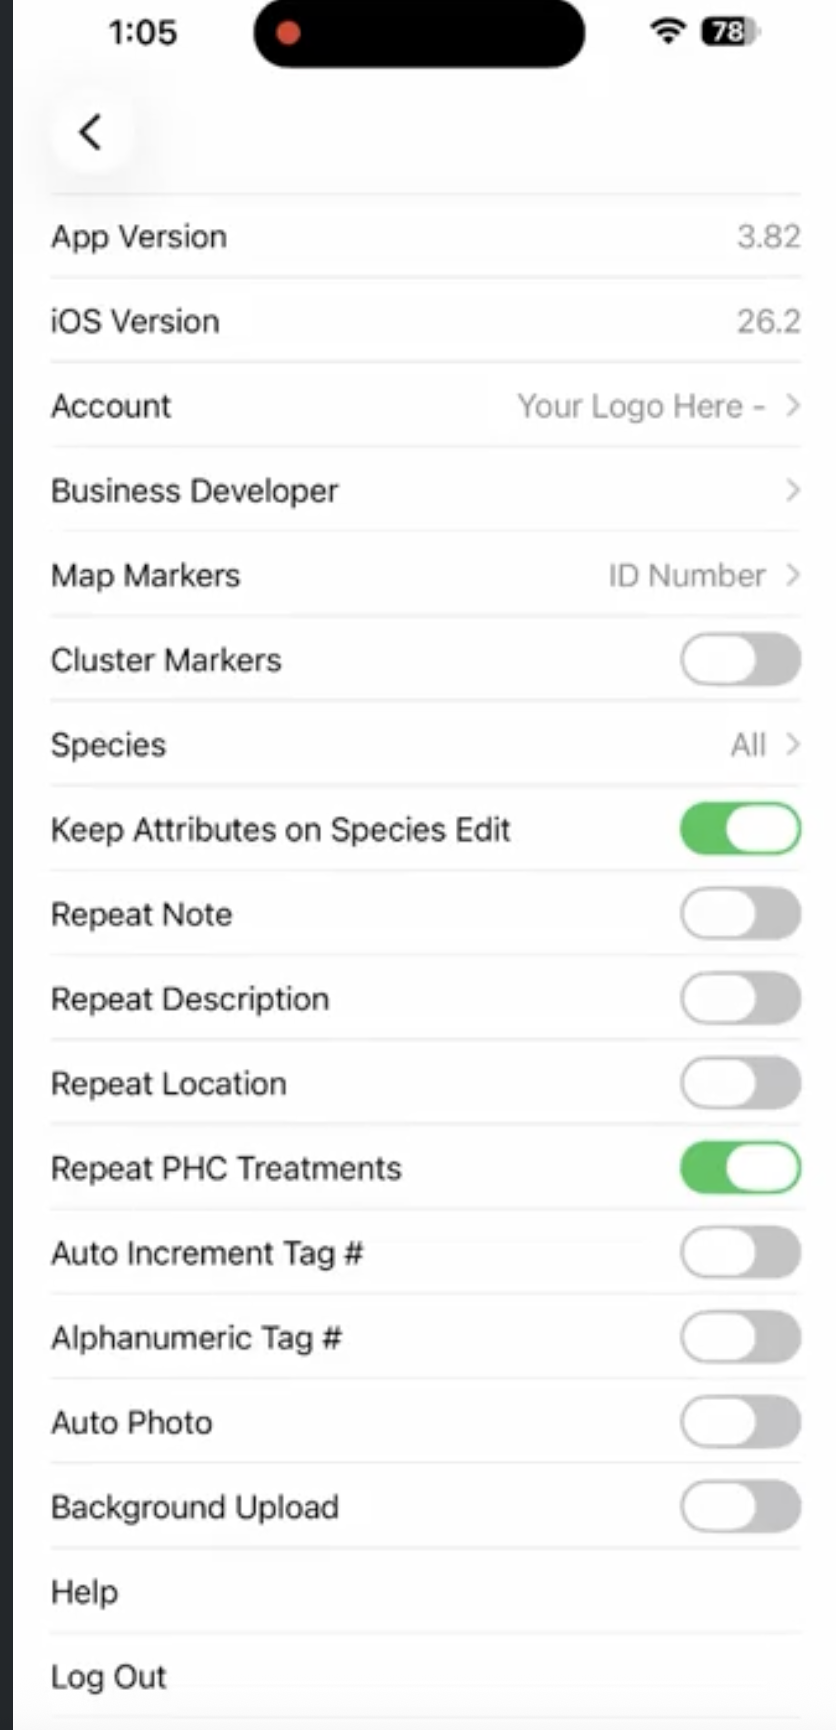Turn on Background Upload
836x1730 pixels.
740,1507
